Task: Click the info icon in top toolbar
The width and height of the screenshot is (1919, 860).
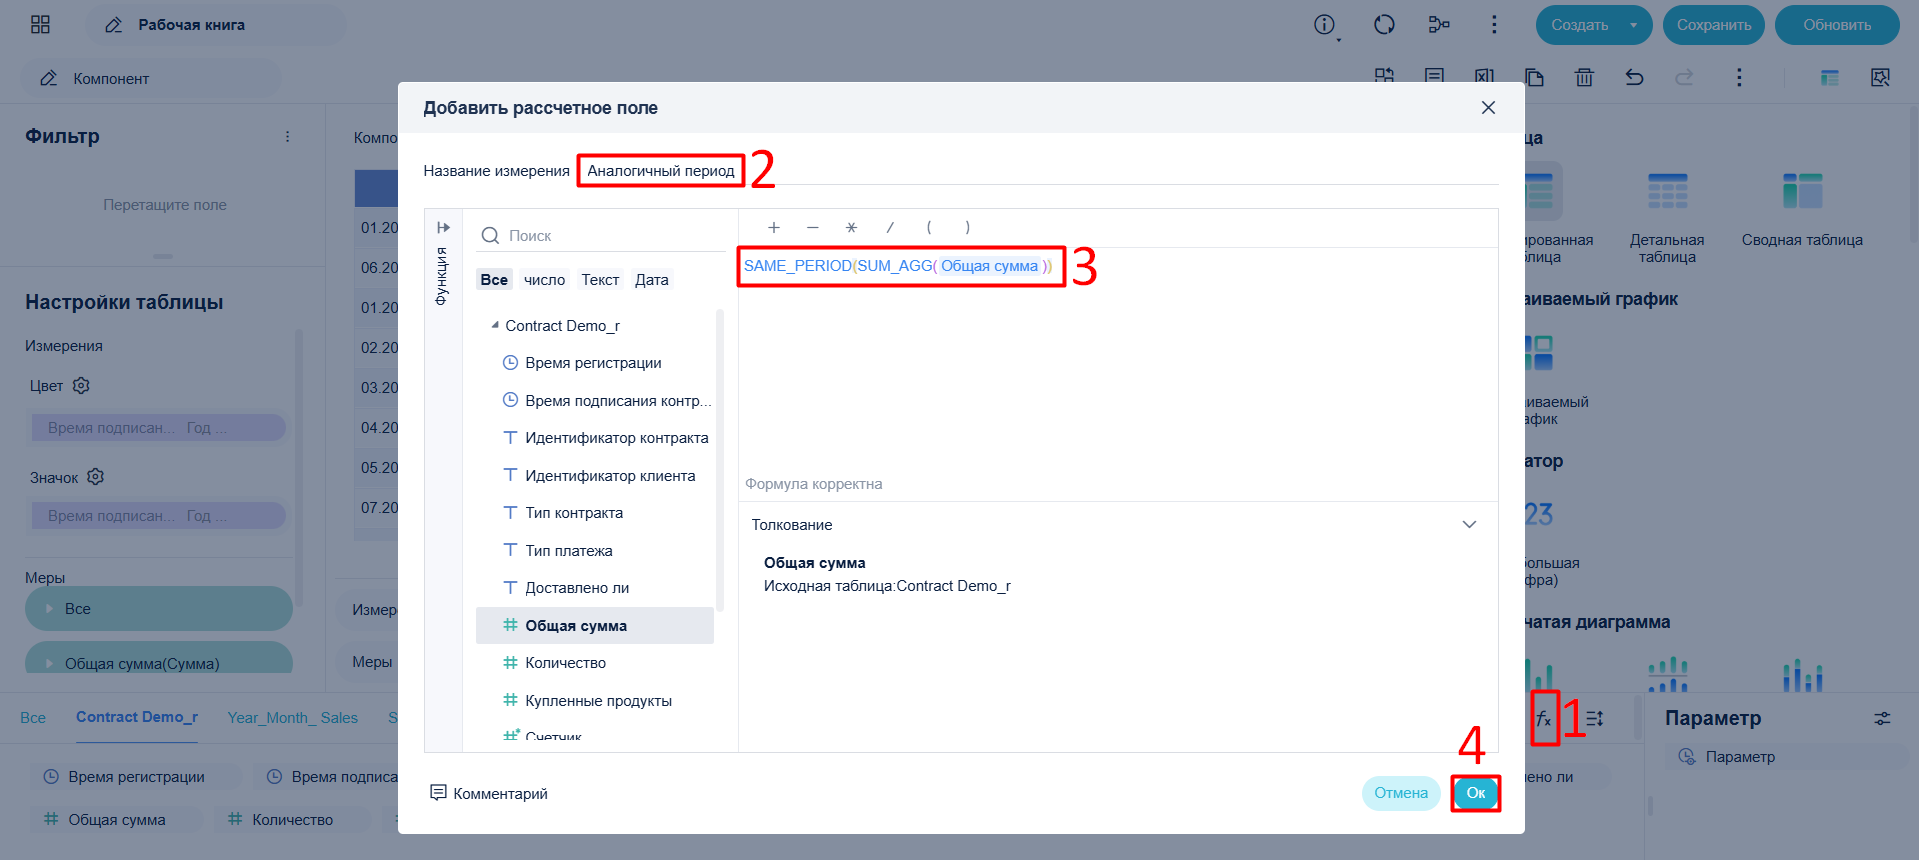Action: pos(1324,25)
